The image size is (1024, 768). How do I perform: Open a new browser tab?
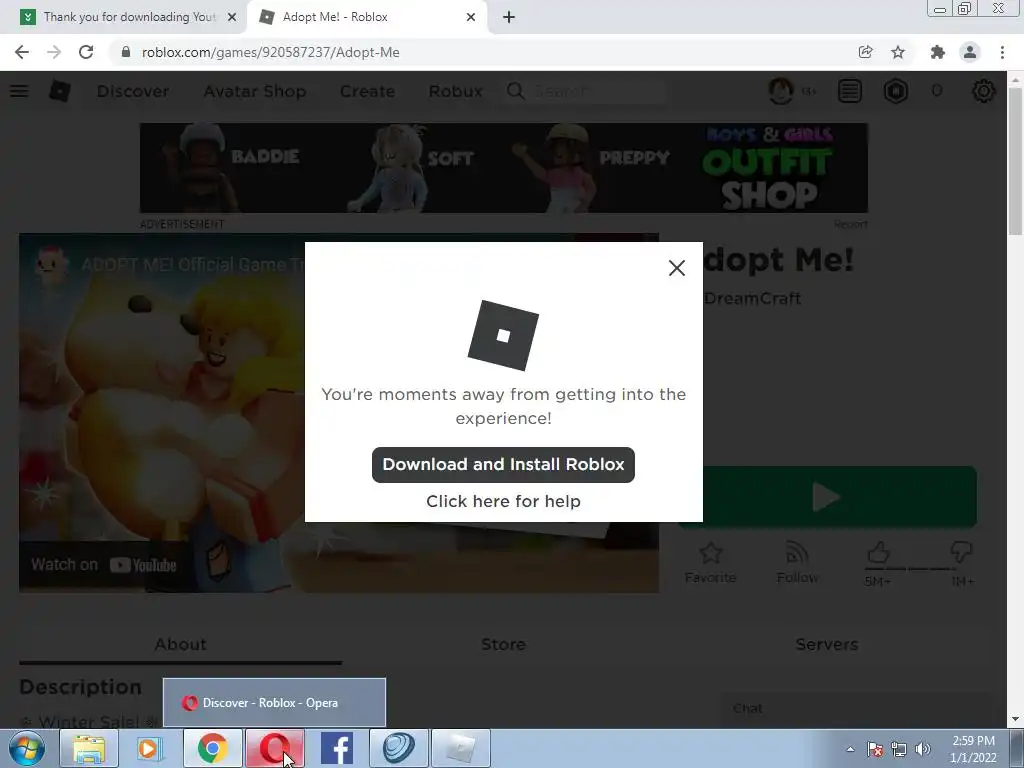509,17
